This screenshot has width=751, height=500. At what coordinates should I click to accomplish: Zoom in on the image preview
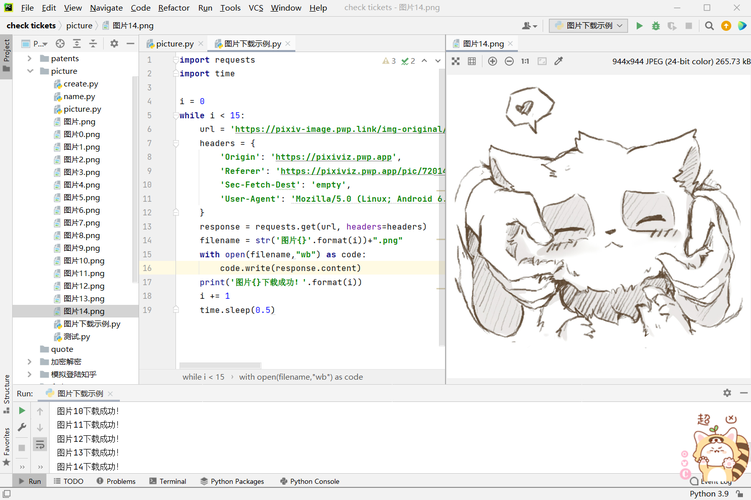pos(492,62)
